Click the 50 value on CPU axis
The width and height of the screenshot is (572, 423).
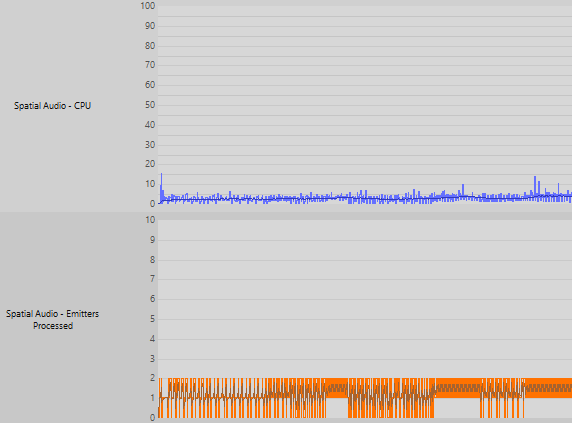(x=150, y=105)
